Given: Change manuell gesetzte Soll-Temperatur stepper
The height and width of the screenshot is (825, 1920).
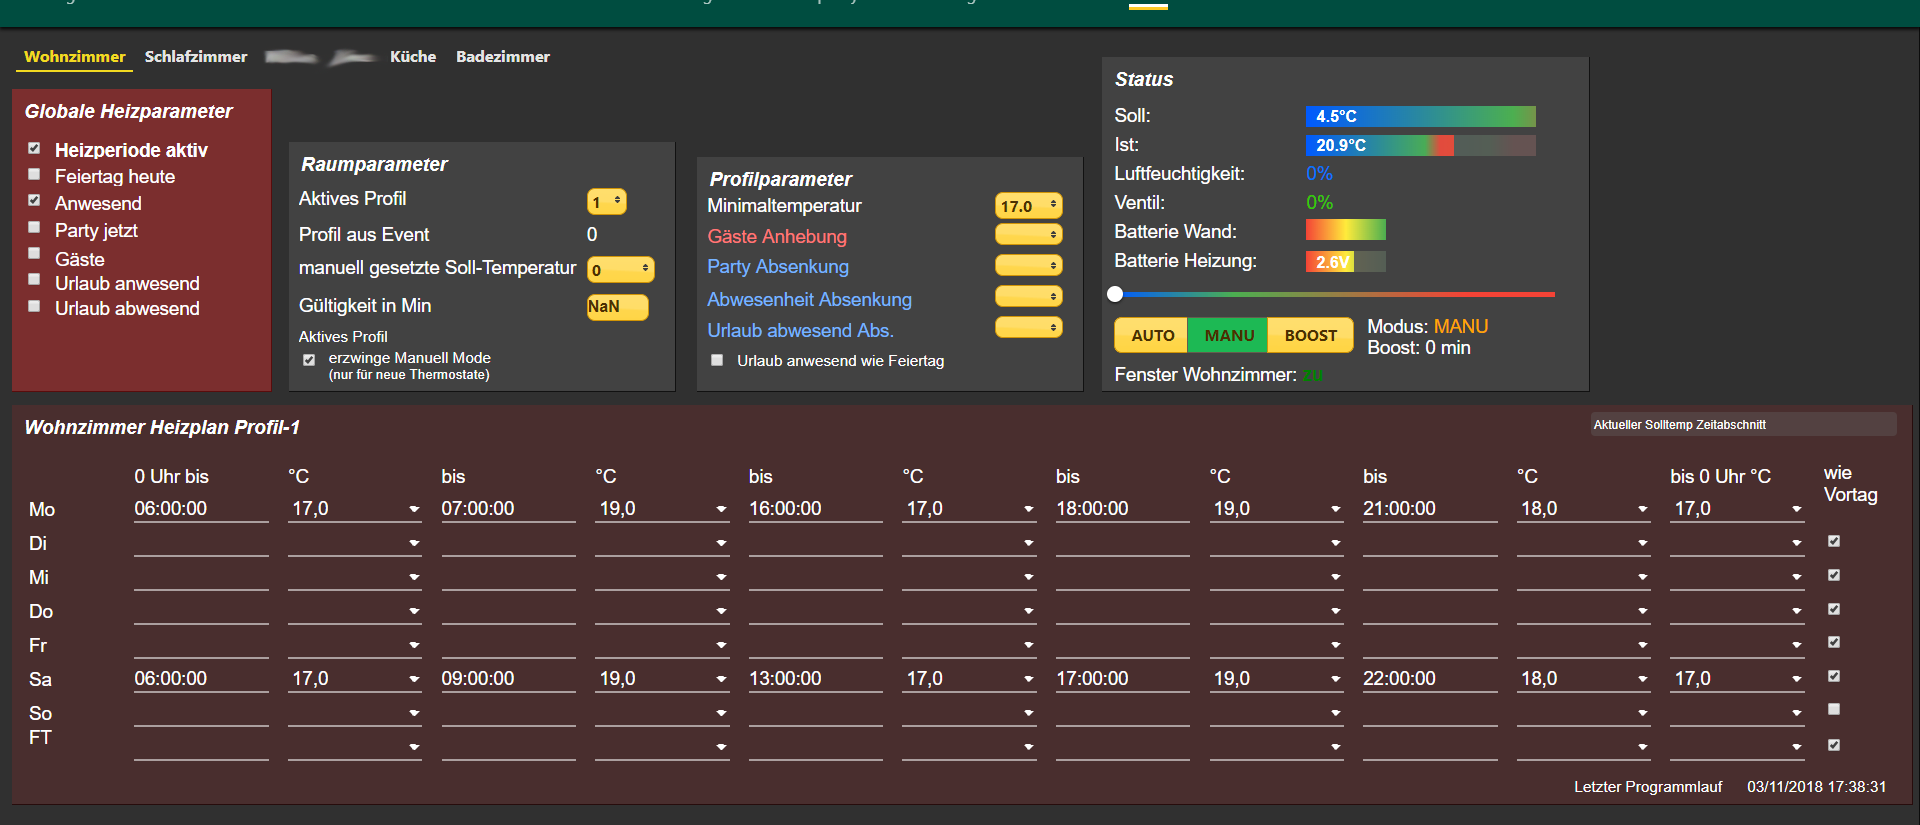Looking at the screenshot, I should point(621,270).
